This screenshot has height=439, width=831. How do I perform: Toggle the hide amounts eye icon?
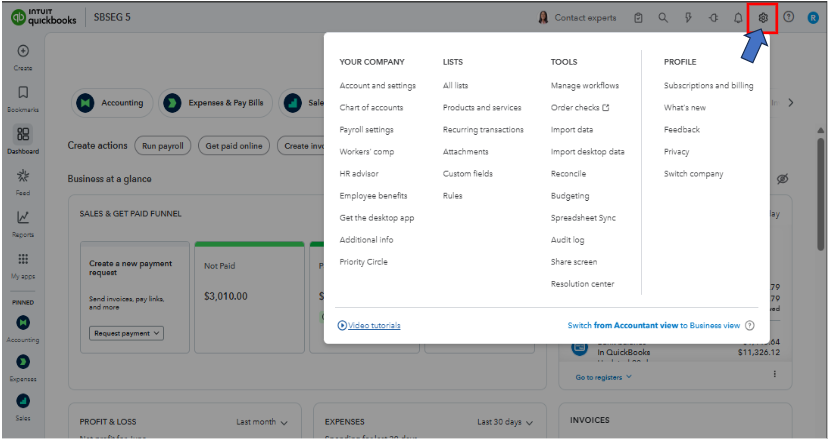(782, 179)
